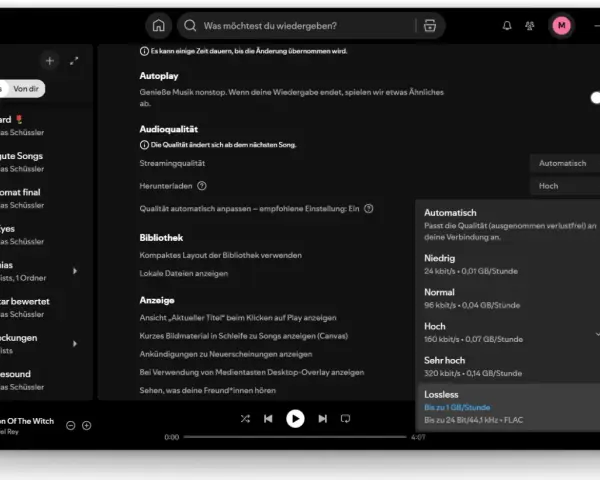Image resolution: width=600 pixels, height=480 pixels.
Task: Toggle repeat mode
Action: point(346,419)
